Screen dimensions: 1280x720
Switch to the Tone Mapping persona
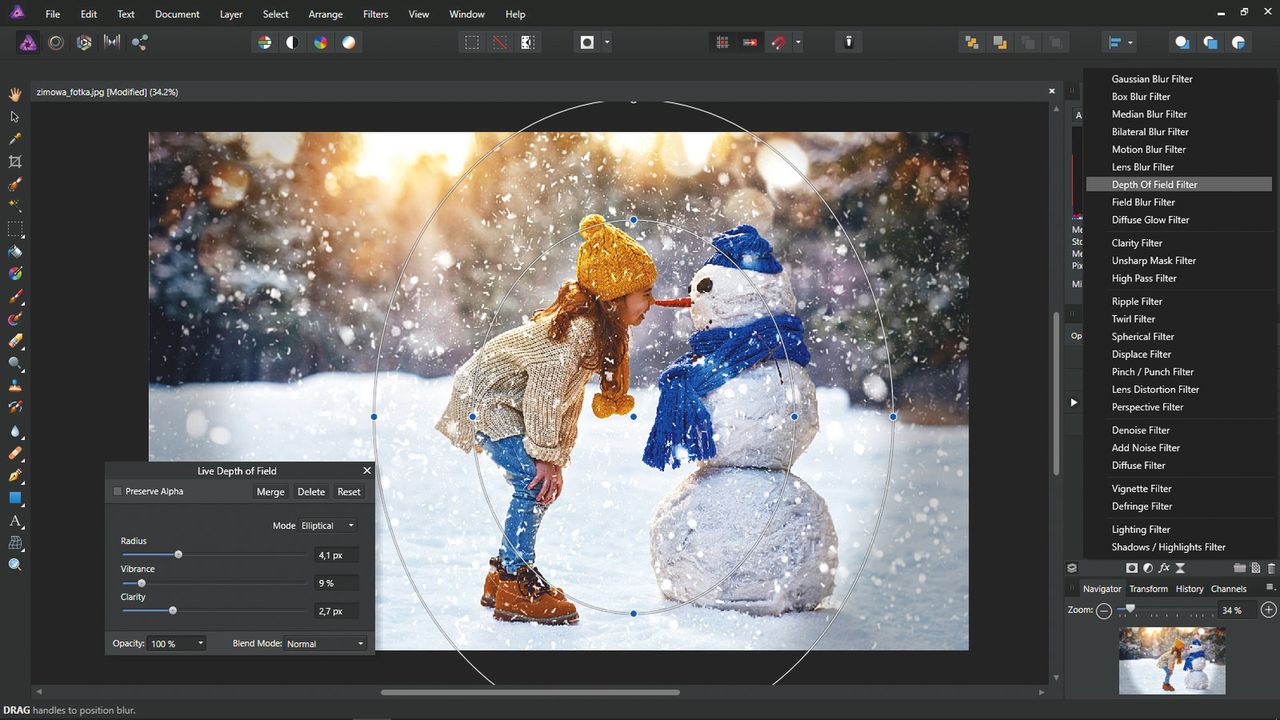point(112,42)
